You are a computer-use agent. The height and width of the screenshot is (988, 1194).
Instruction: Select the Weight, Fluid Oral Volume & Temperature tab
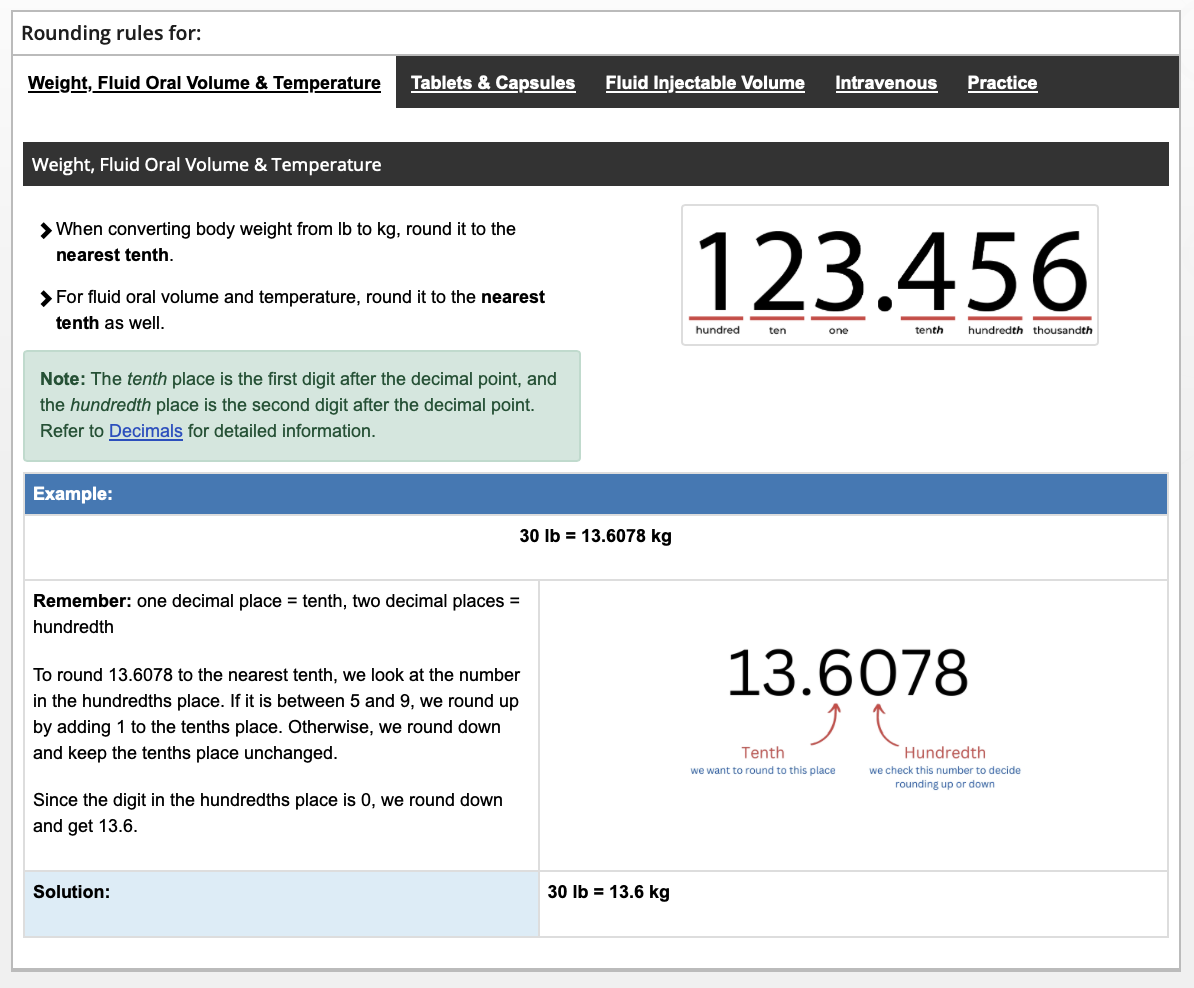click(204, 82)
